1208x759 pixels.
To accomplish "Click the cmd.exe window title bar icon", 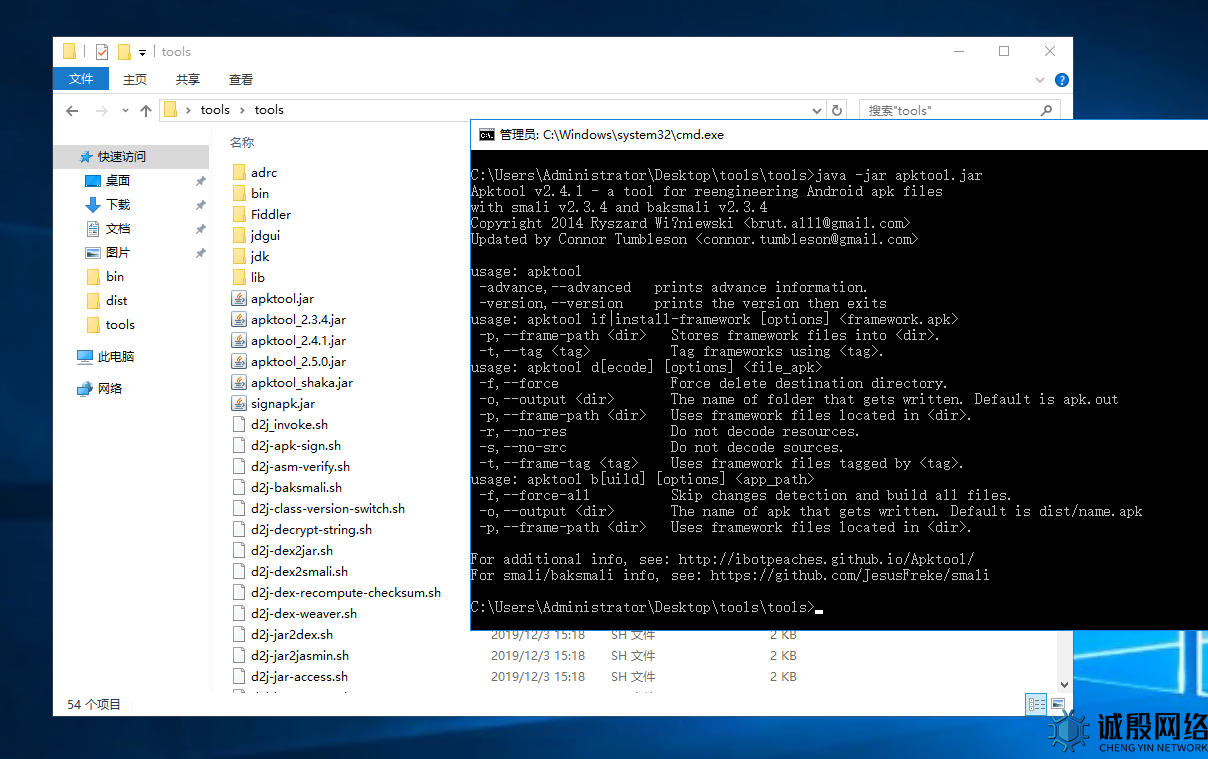I will [x=487, y=134].
